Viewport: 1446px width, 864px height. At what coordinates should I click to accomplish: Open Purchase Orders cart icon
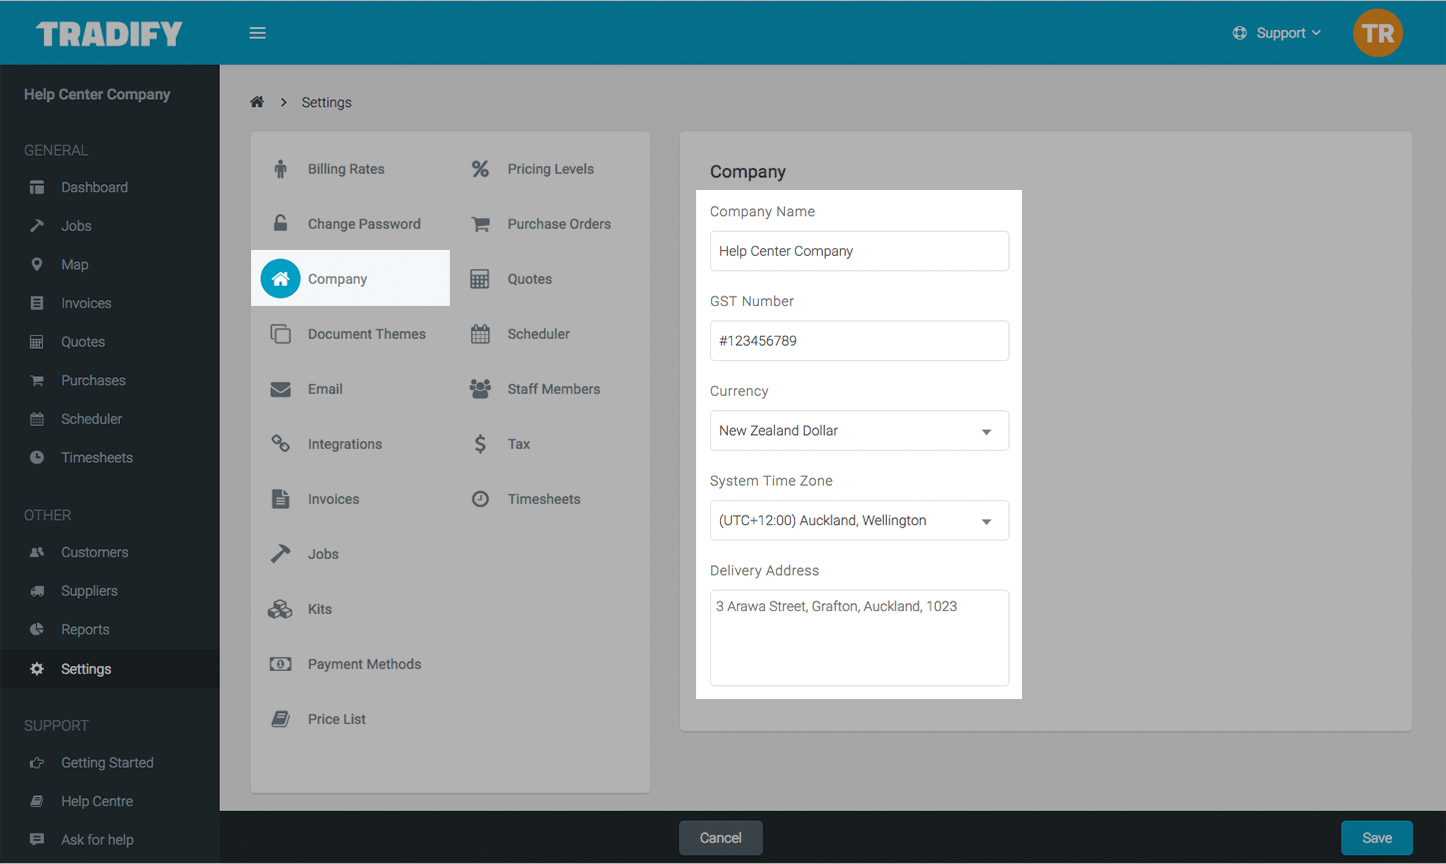480,224
